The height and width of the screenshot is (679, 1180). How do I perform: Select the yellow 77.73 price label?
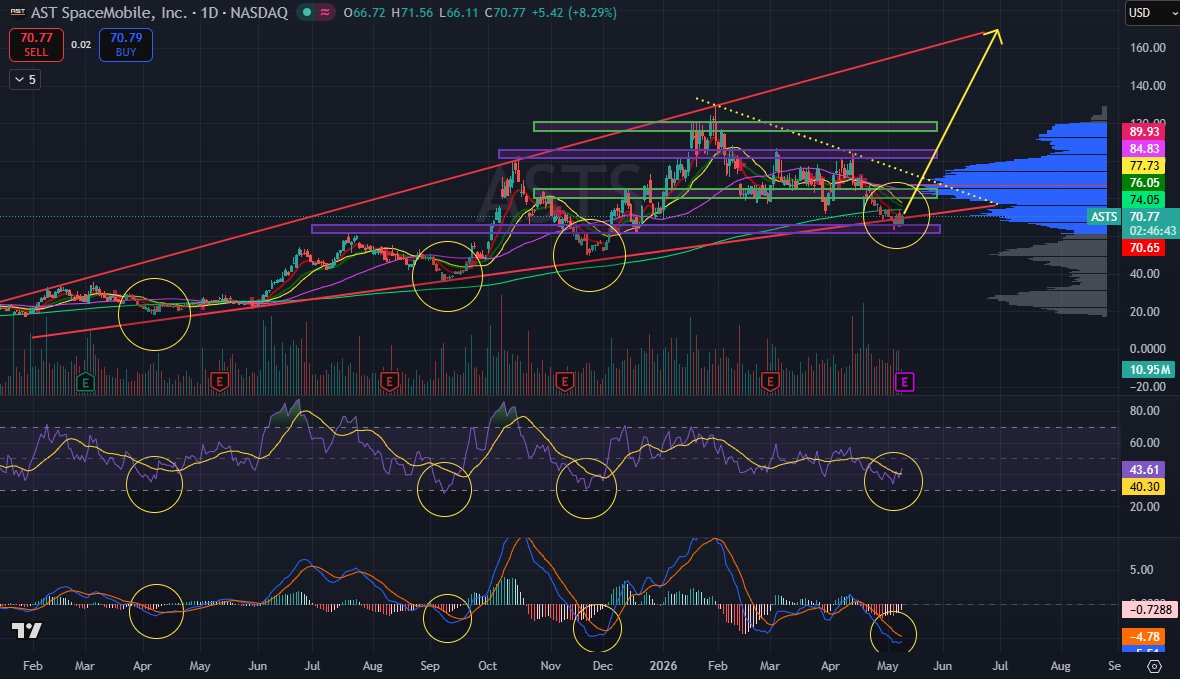click(x=1144, y=166)
